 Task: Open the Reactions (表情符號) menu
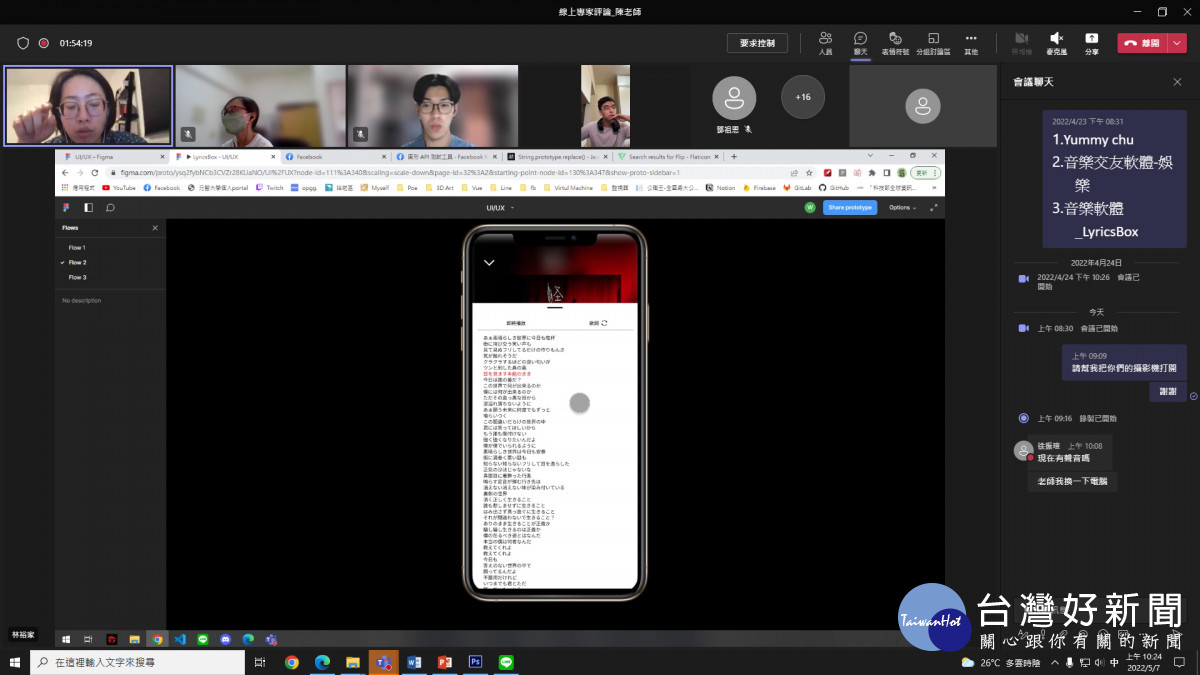(895, 42)
